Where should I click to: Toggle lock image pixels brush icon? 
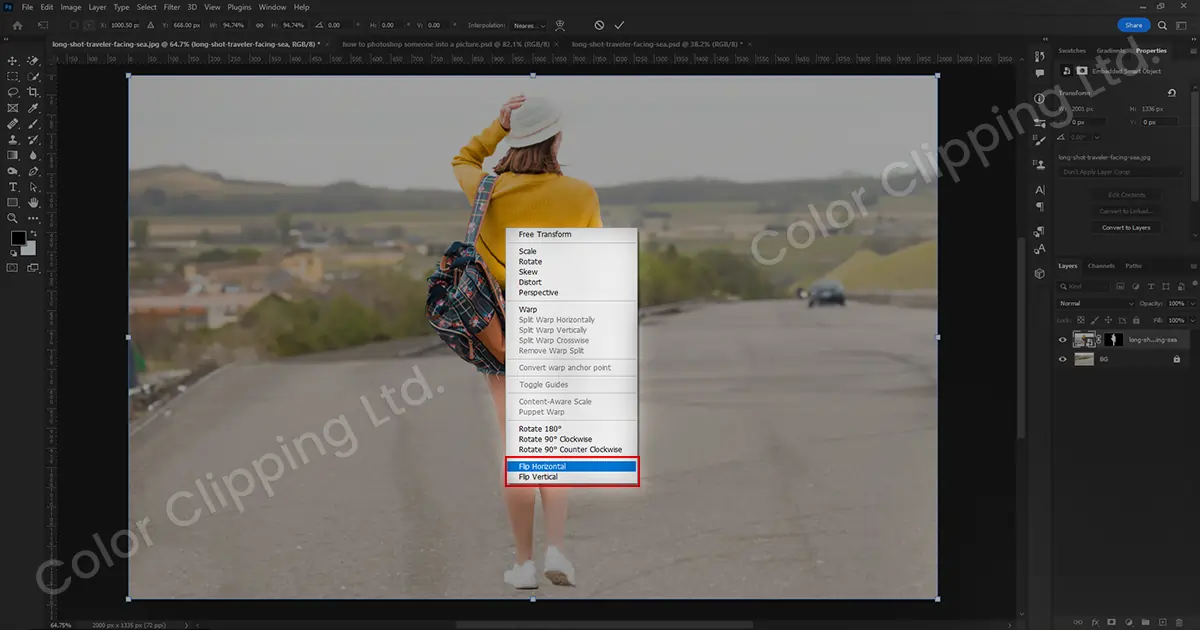point(1093,320)
